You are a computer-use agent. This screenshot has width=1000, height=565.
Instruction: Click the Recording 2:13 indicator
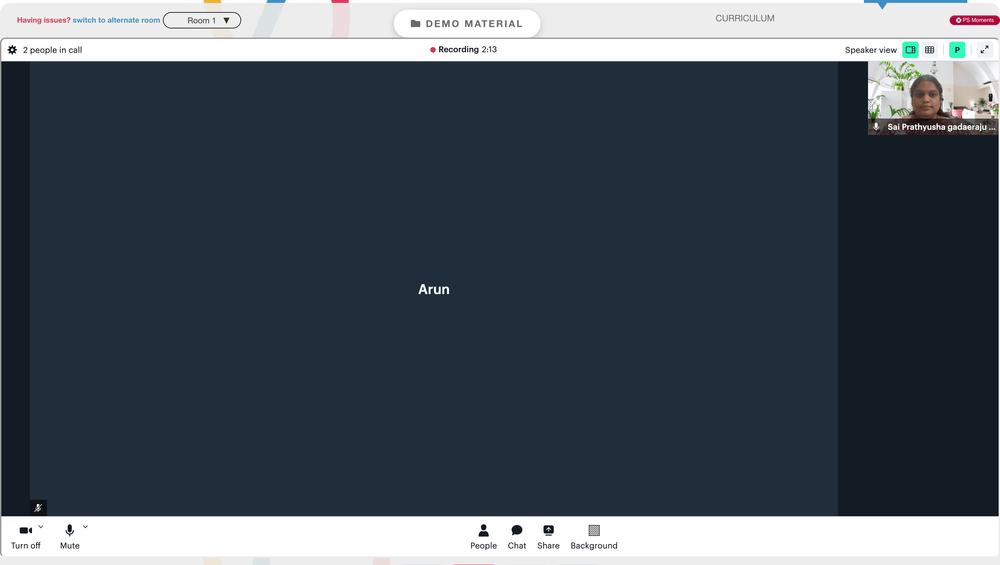point(464,50)
